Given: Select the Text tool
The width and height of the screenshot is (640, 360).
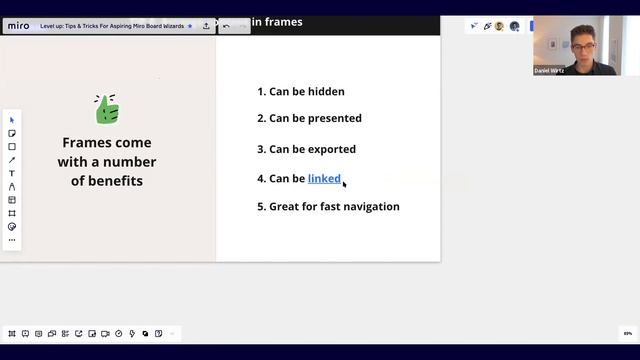Looking at the screenshot, I should (12, 173).
